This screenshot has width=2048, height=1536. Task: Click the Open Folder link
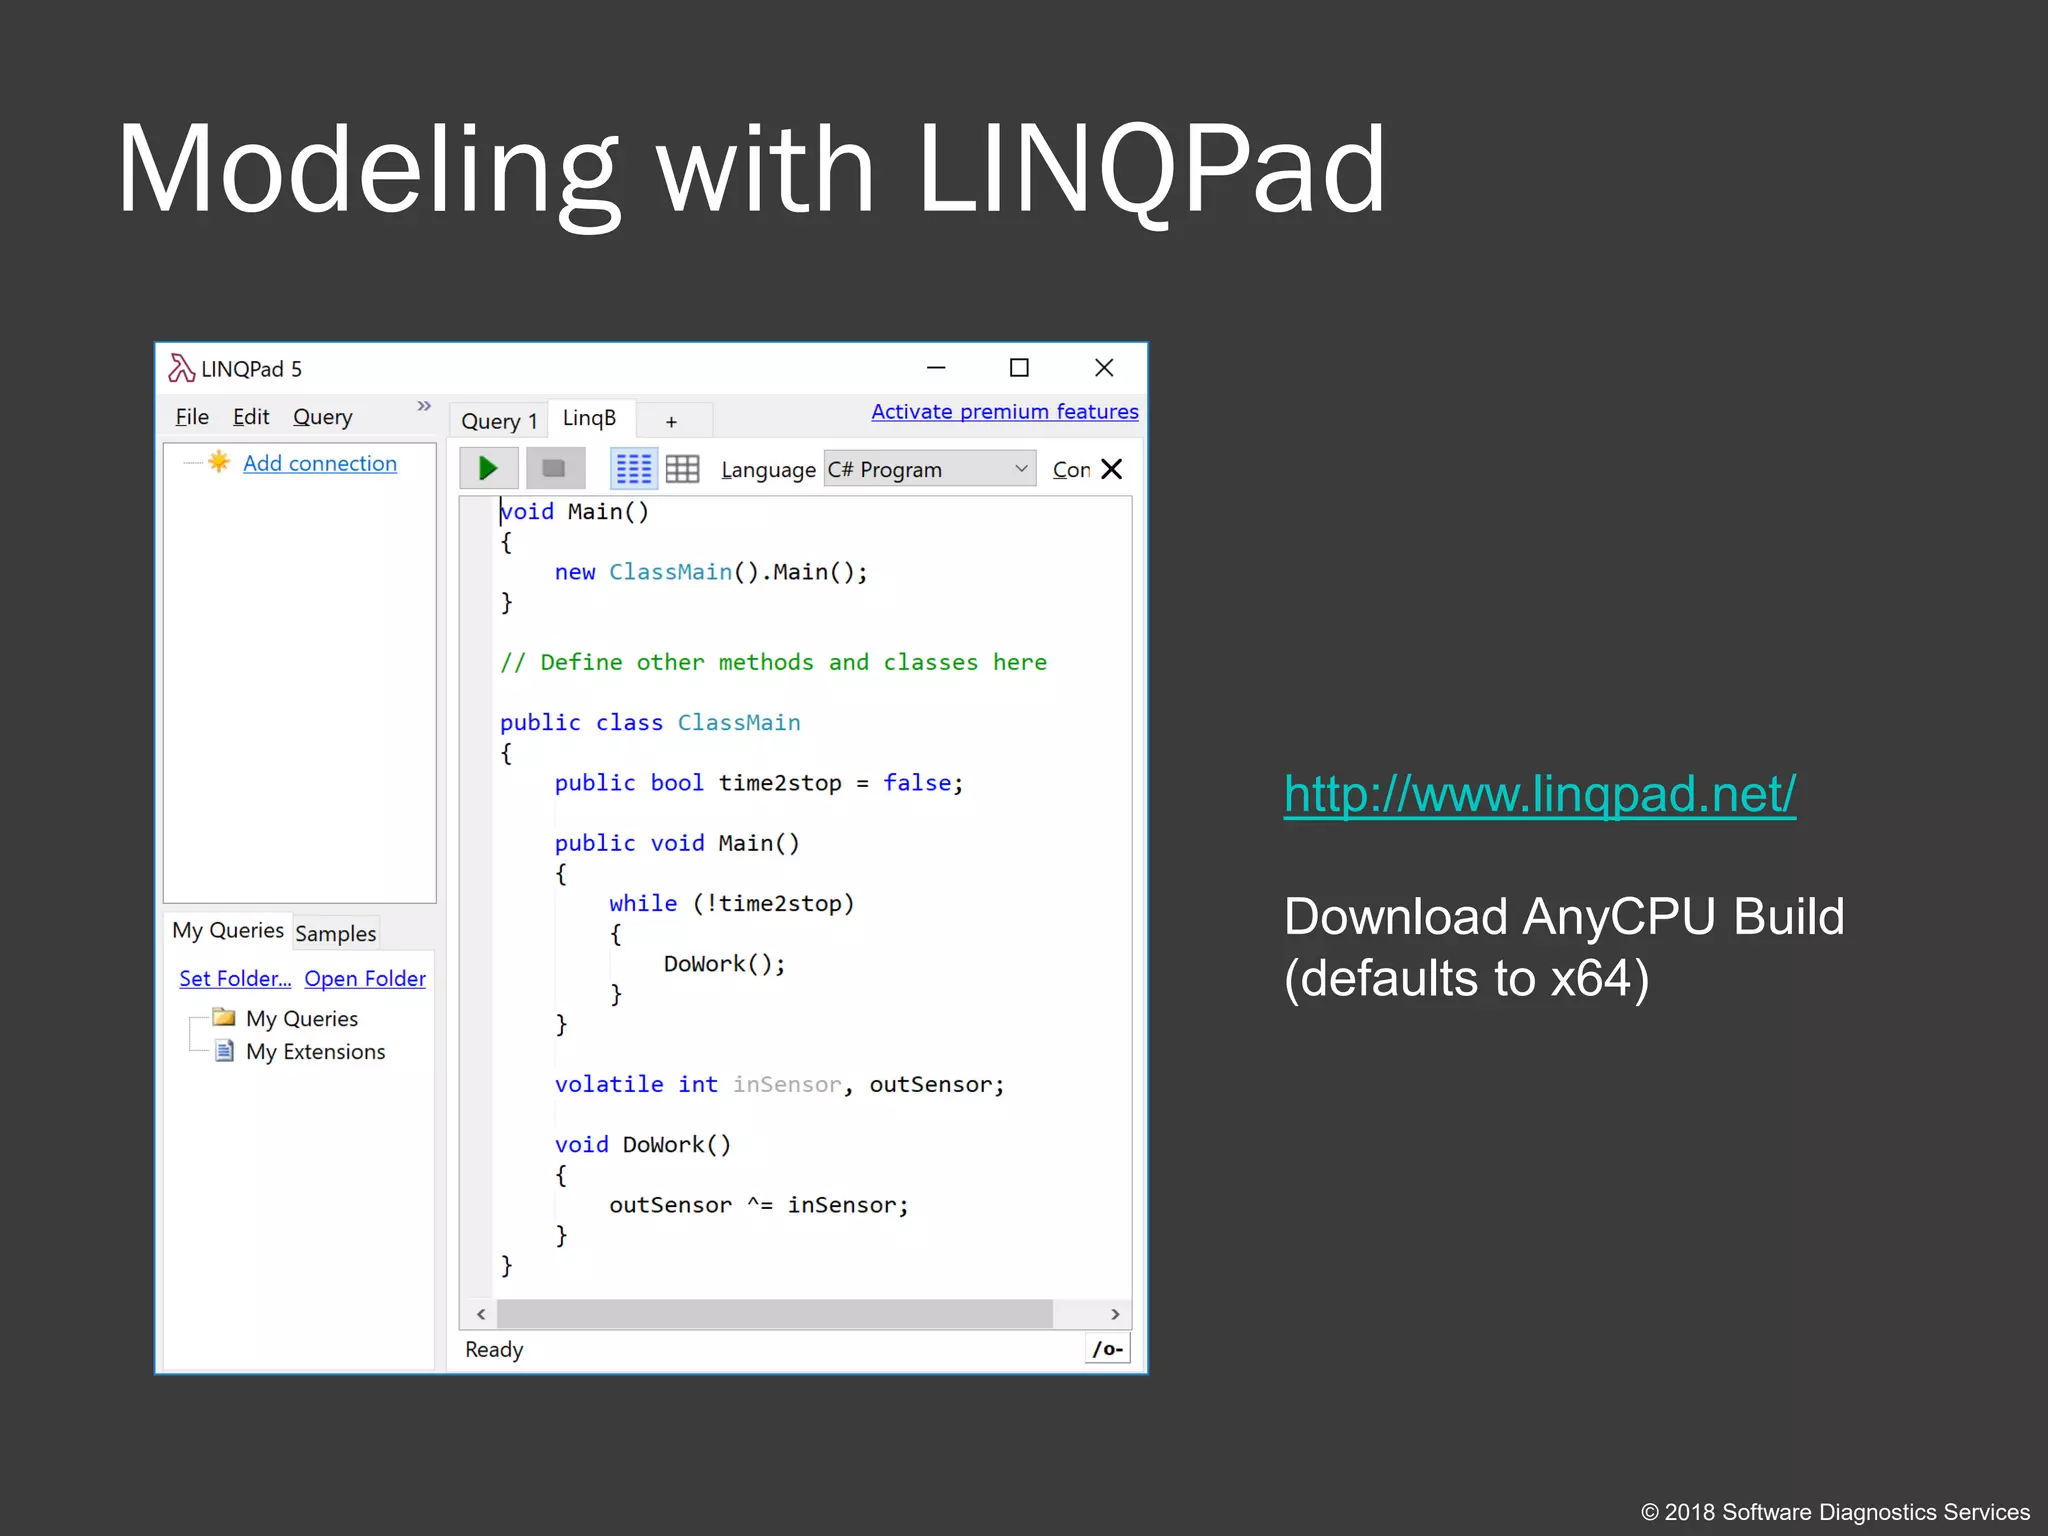point(365,979)
